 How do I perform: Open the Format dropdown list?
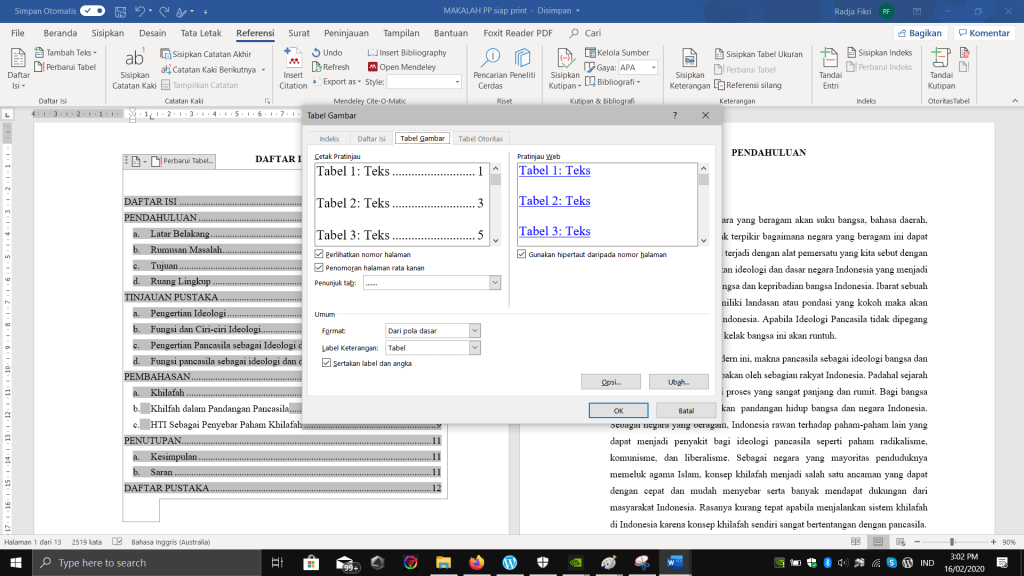click(474, 330)
